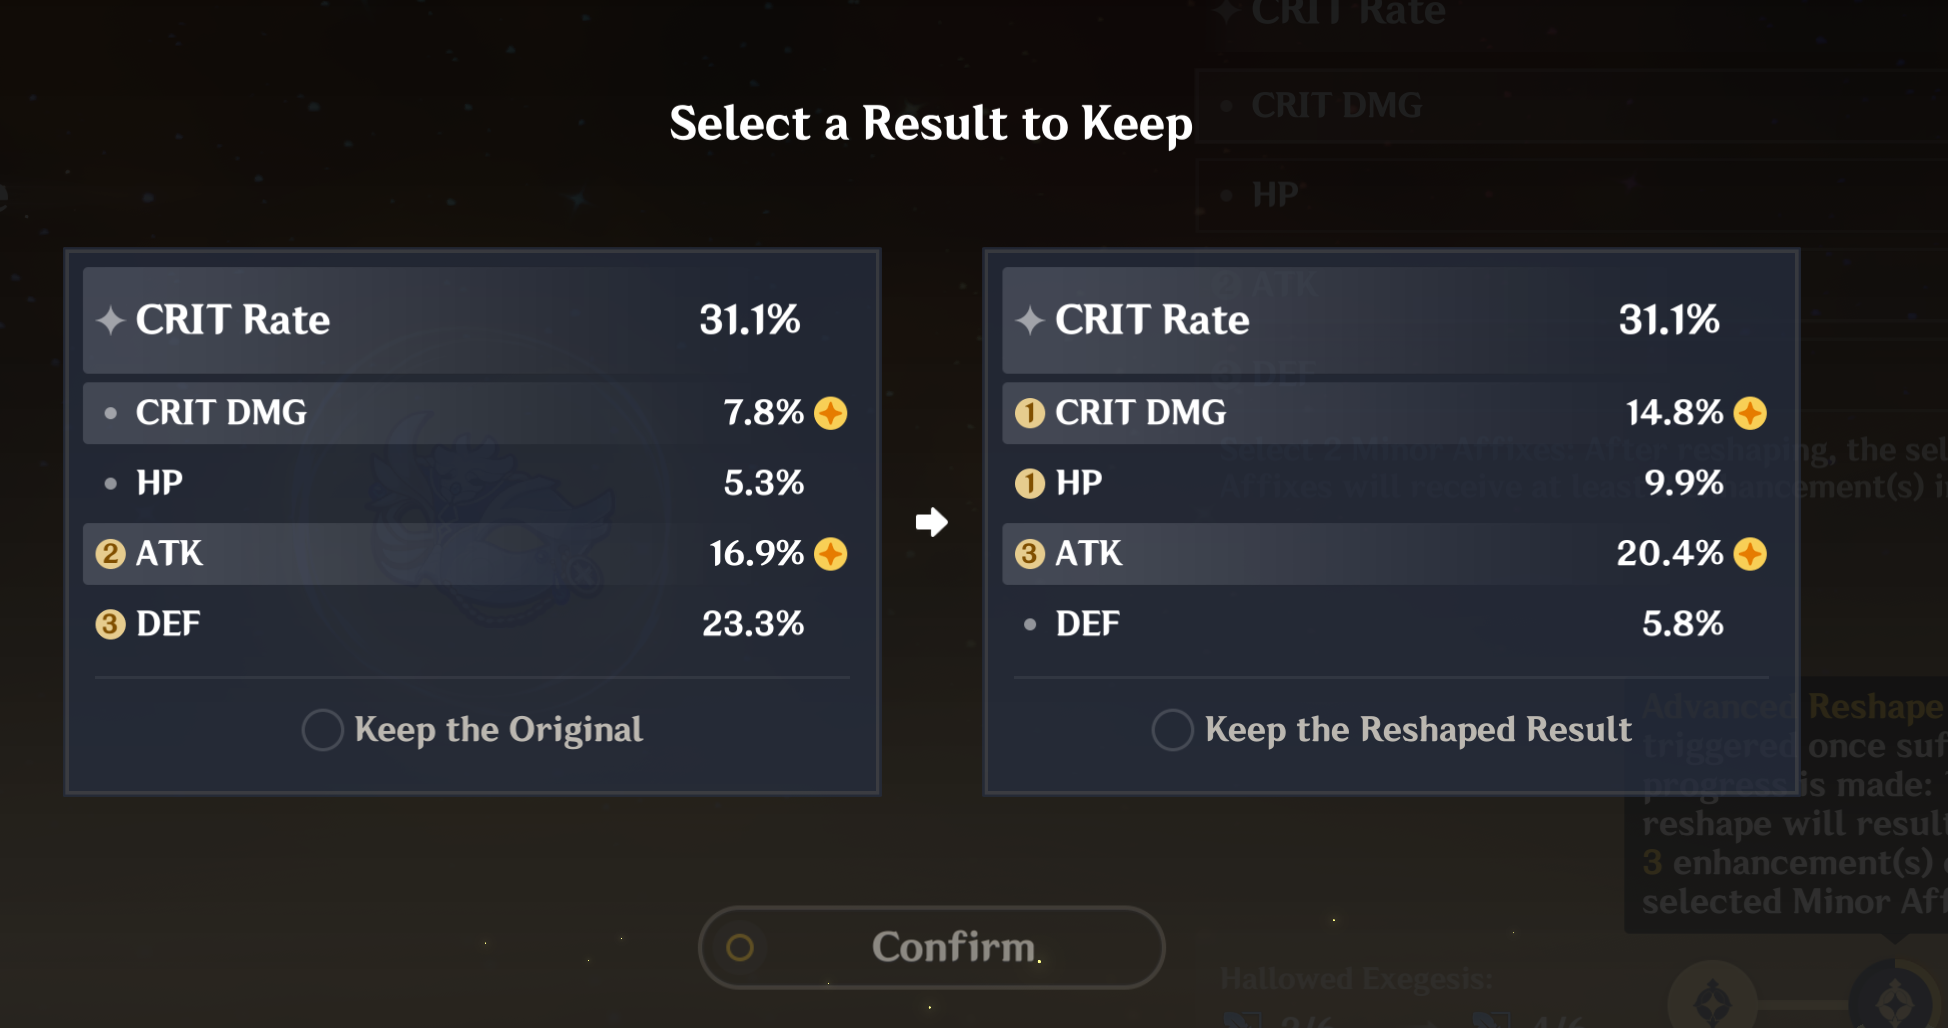Click the gold star icon beside 16.9% ATK

click(x=830, y=554)
